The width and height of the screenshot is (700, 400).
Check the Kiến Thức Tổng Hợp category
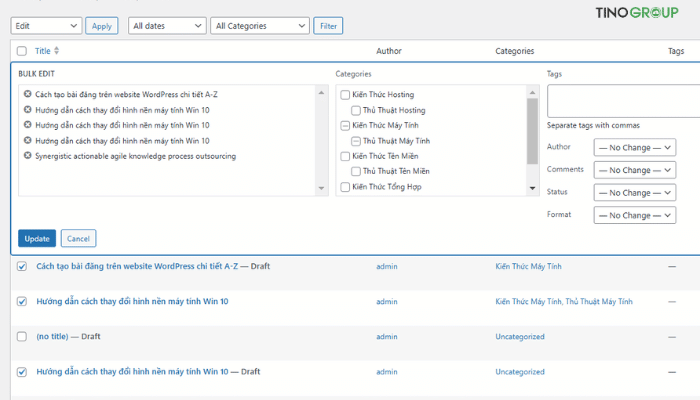(x=345, y=187)
